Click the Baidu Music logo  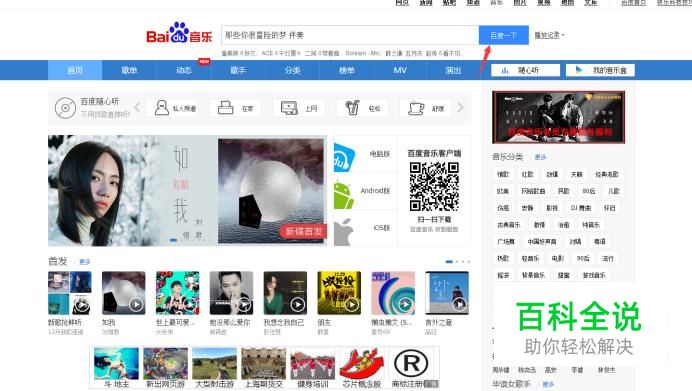coord(179,34)
